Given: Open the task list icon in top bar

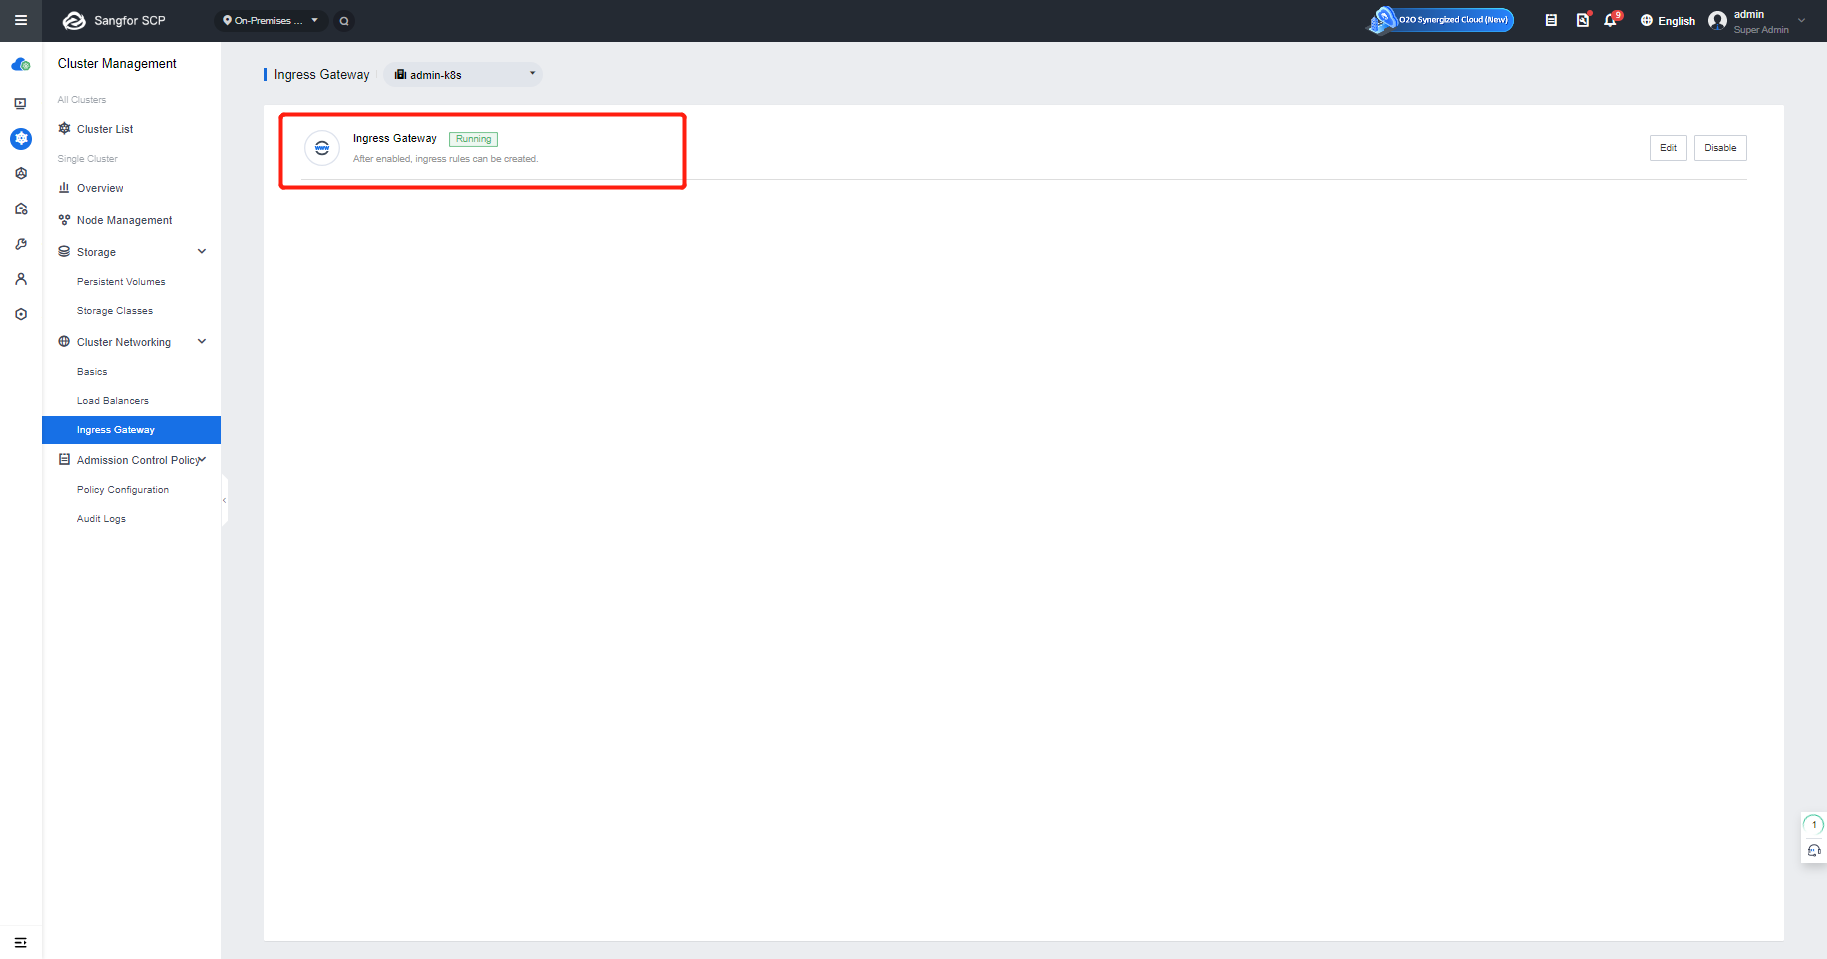Looking at the screenshot, I should tap(1551, 20).
